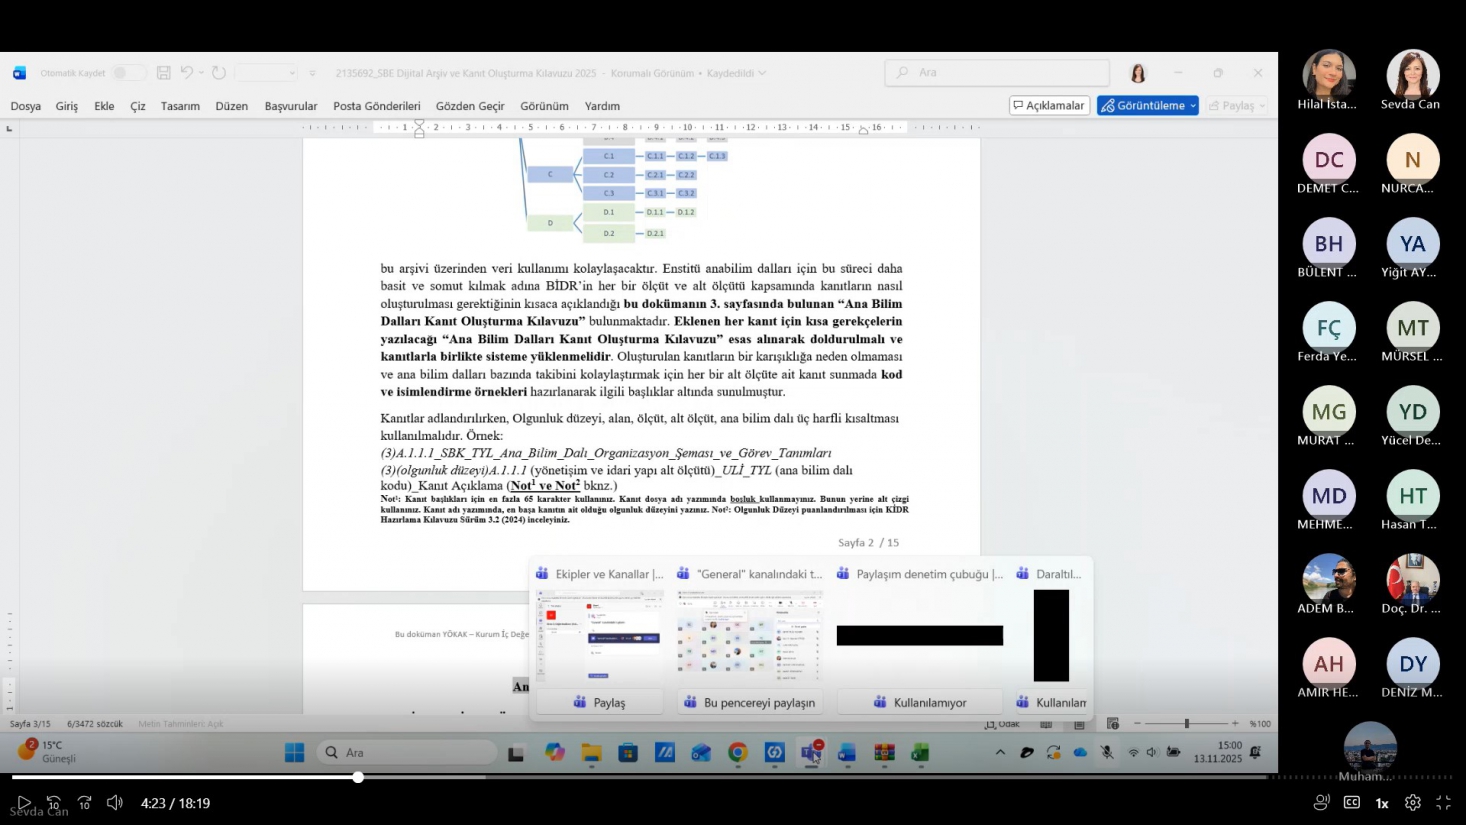Rewind the recording by 10 seconds
1466x825 pixels.
pyautogui.click(x=54, y=803)
